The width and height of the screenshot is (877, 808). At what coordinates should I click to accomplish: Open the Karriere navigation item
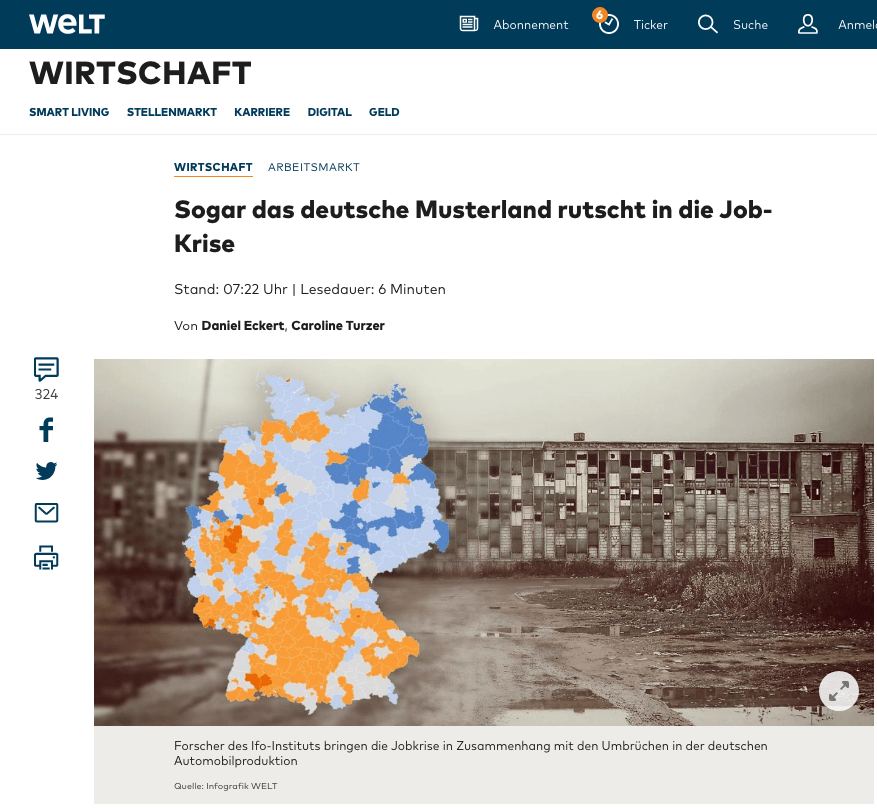(262, 112)
